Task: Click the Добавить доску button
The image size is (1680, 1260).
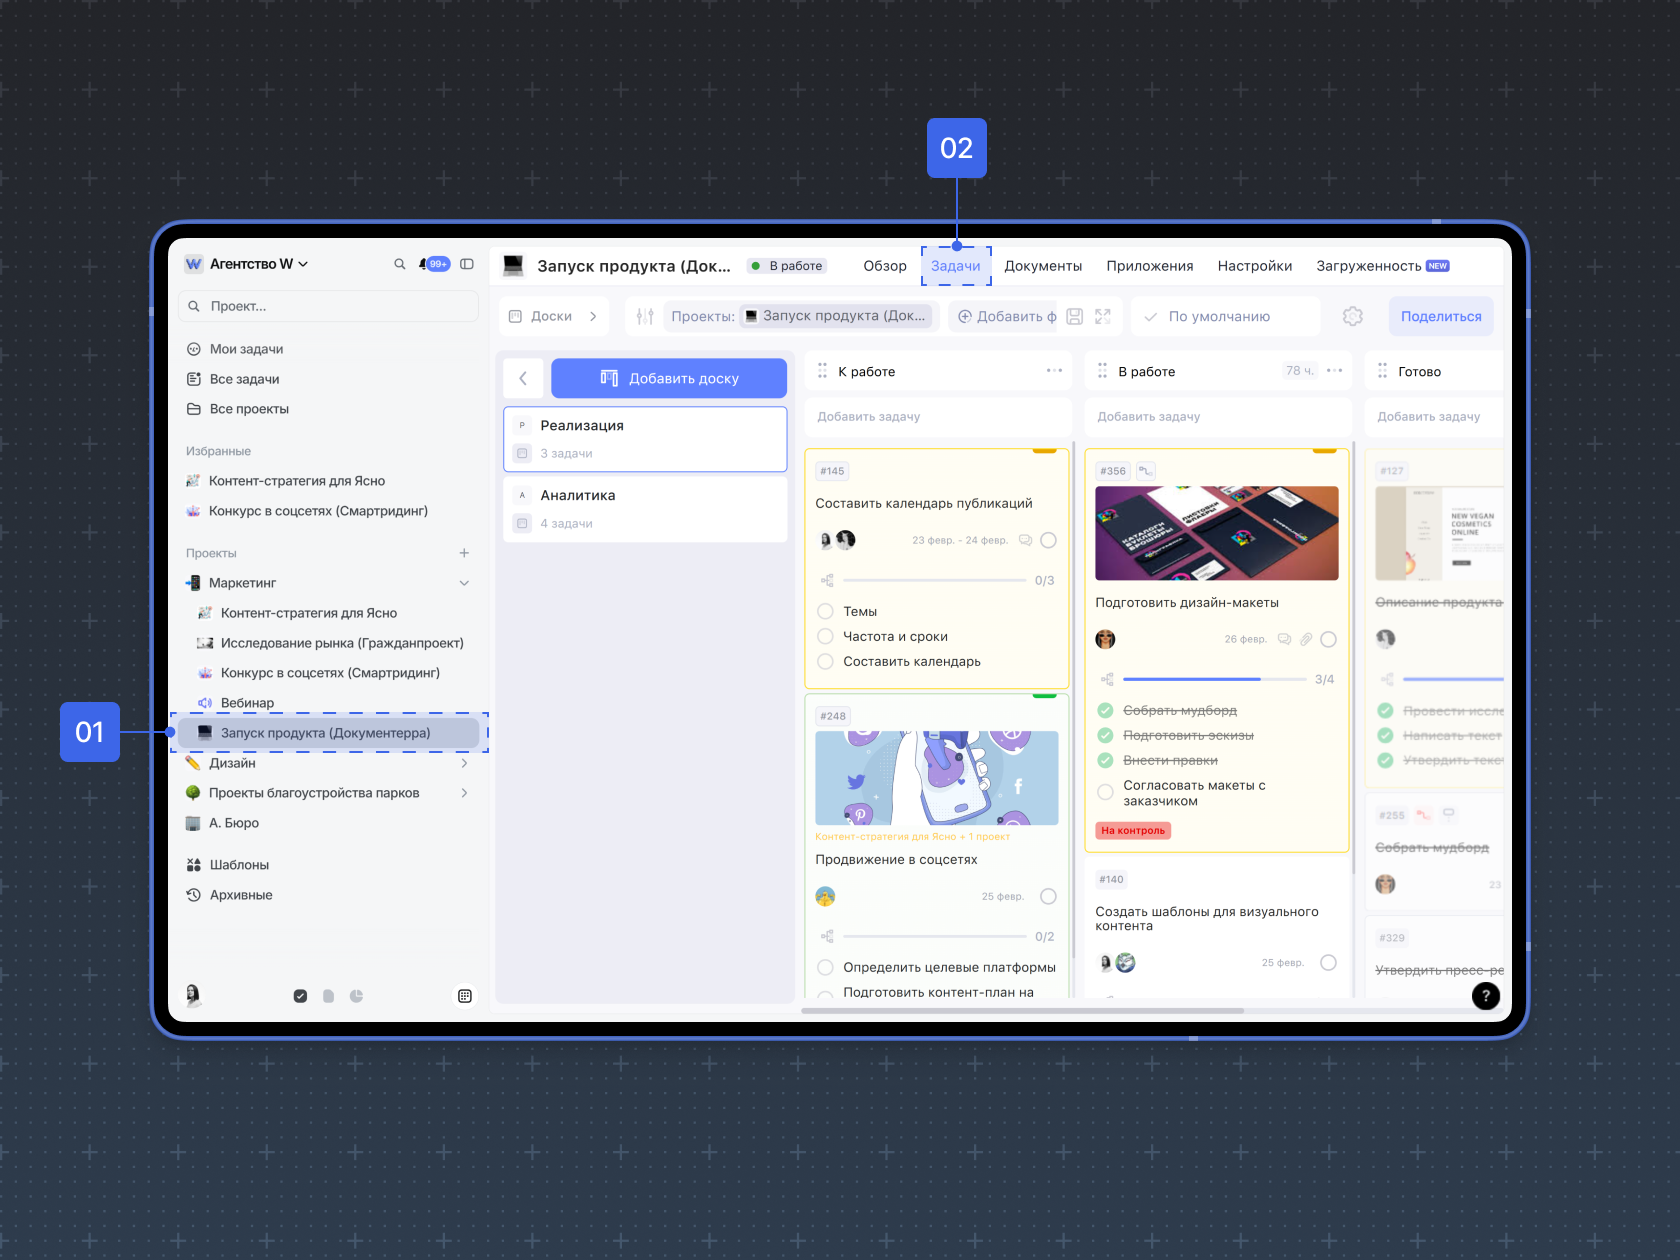Action: coord(669,378)
